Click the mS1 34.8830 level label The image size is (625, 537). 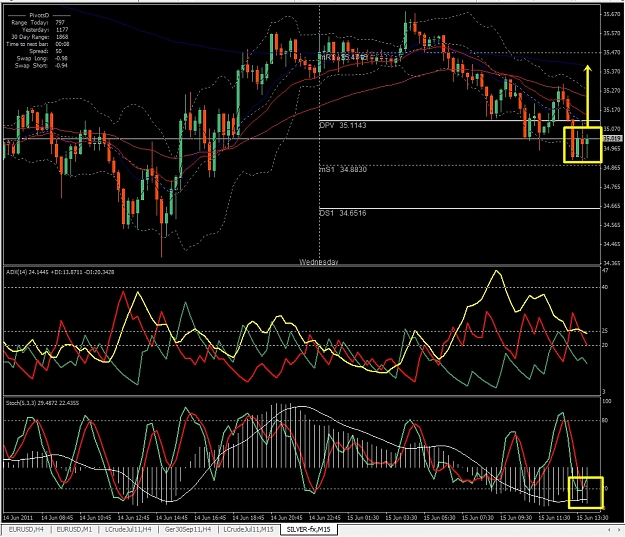tap(343, 169)
